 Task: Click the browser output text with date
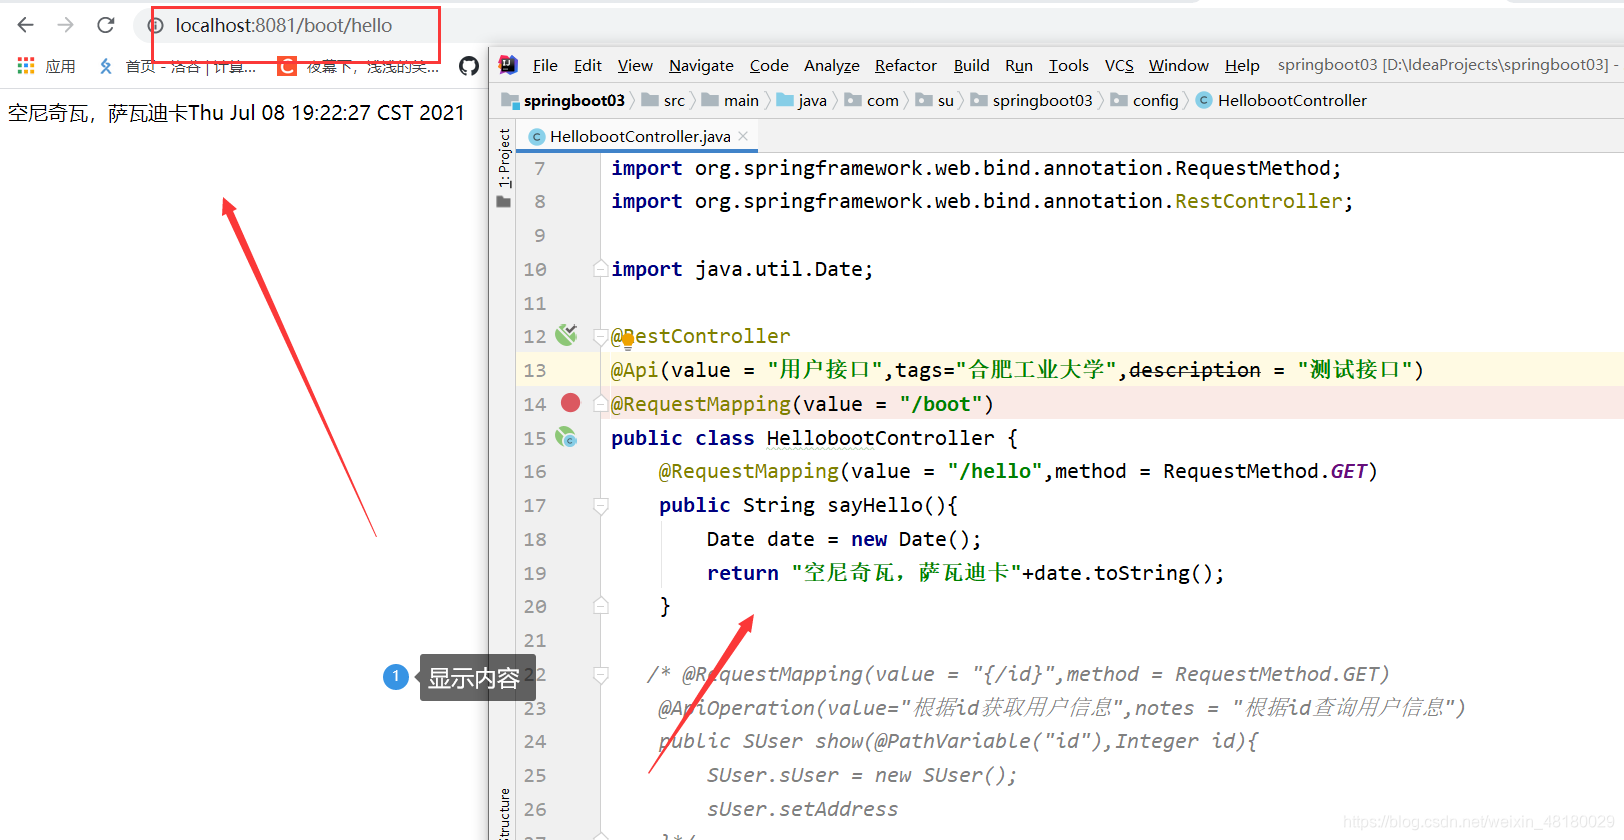[x=236, y=113]
